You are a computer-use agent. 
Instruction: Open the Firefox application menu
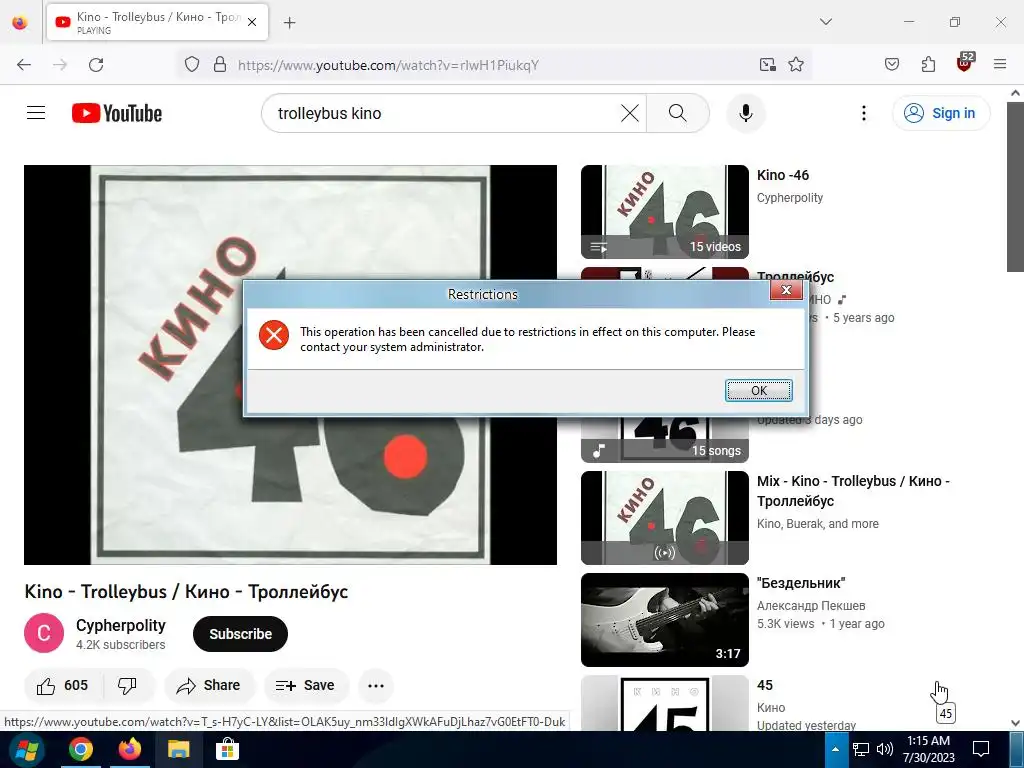[x=1000, y=64]
